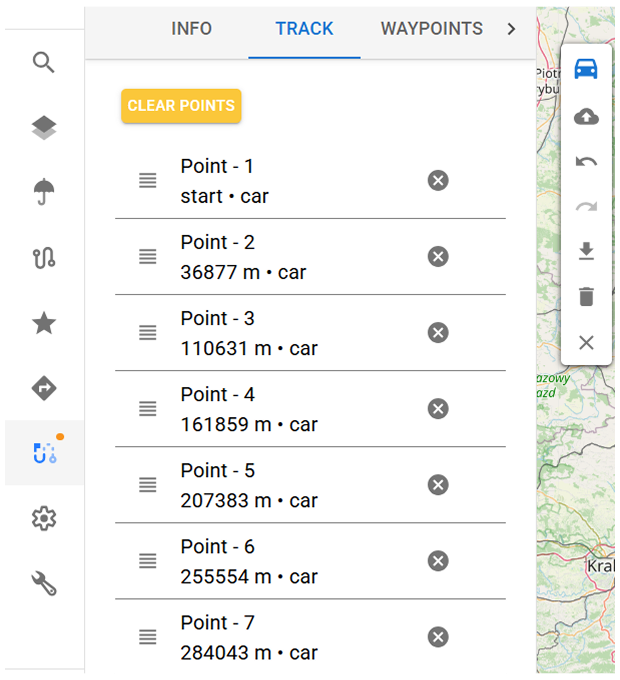Click the cloud upload icon
This screenshot has height=680, width=620.
coord(586,117)
